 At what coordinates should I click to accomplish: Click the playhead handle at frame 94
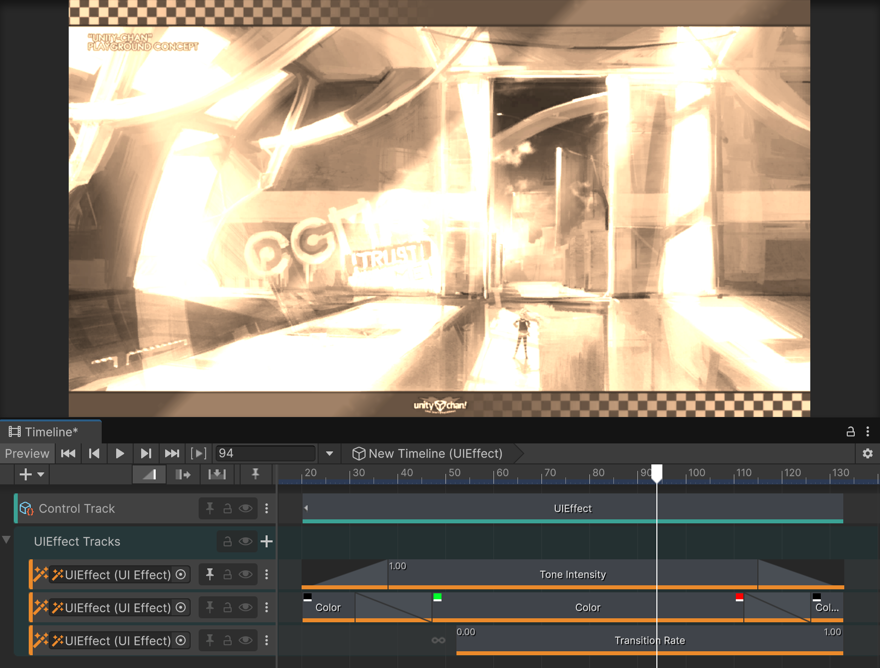pyautogui.click(x=657, y=473)
